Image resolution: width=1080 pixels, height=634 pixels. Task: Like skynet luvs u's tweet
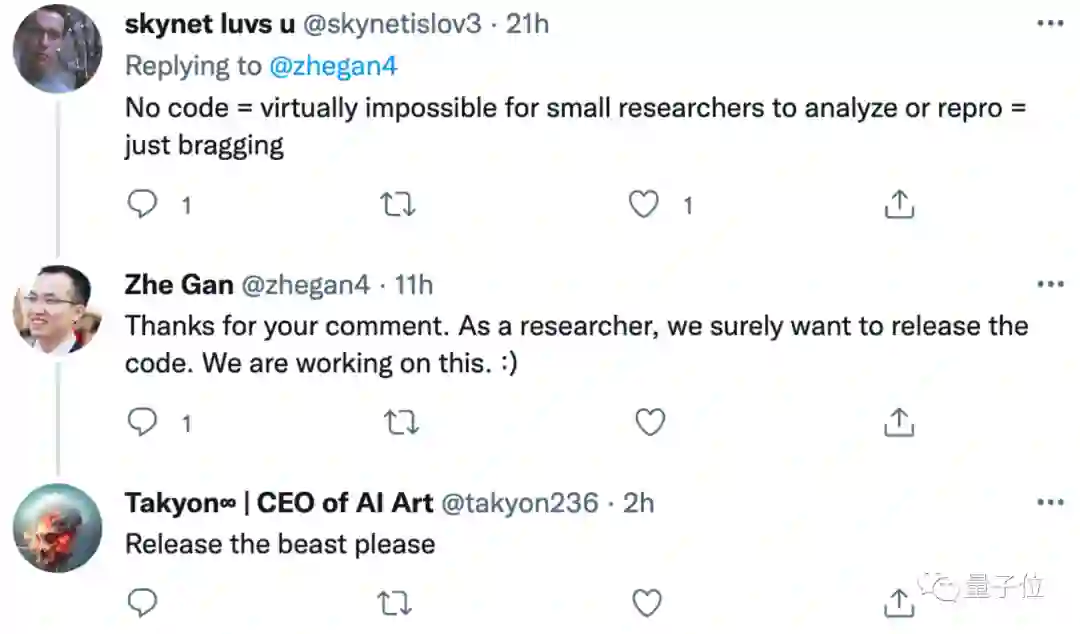click(644, 204)
